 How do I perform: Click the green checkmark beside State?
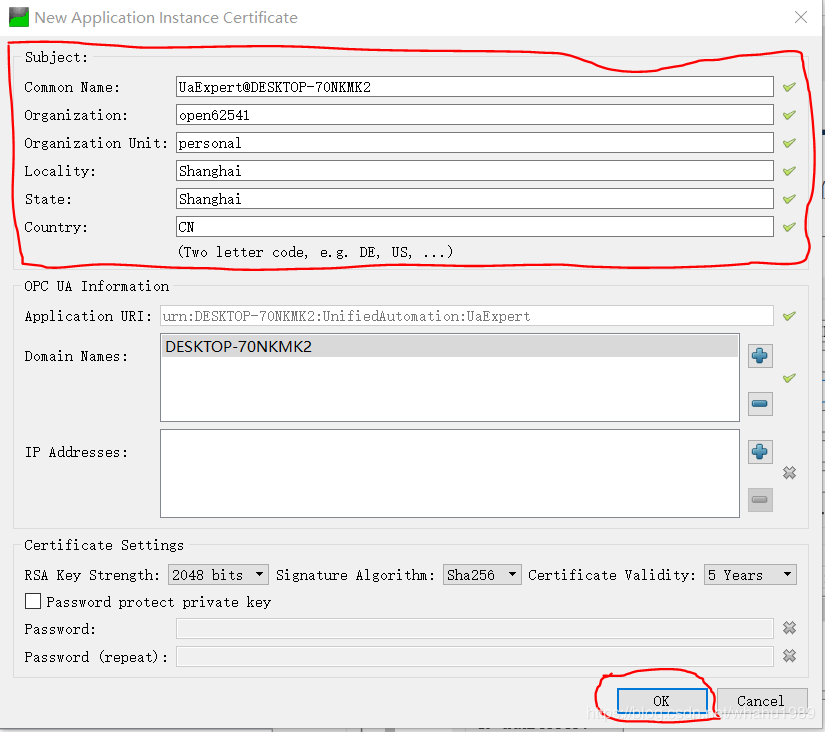(x=789, y=199)
